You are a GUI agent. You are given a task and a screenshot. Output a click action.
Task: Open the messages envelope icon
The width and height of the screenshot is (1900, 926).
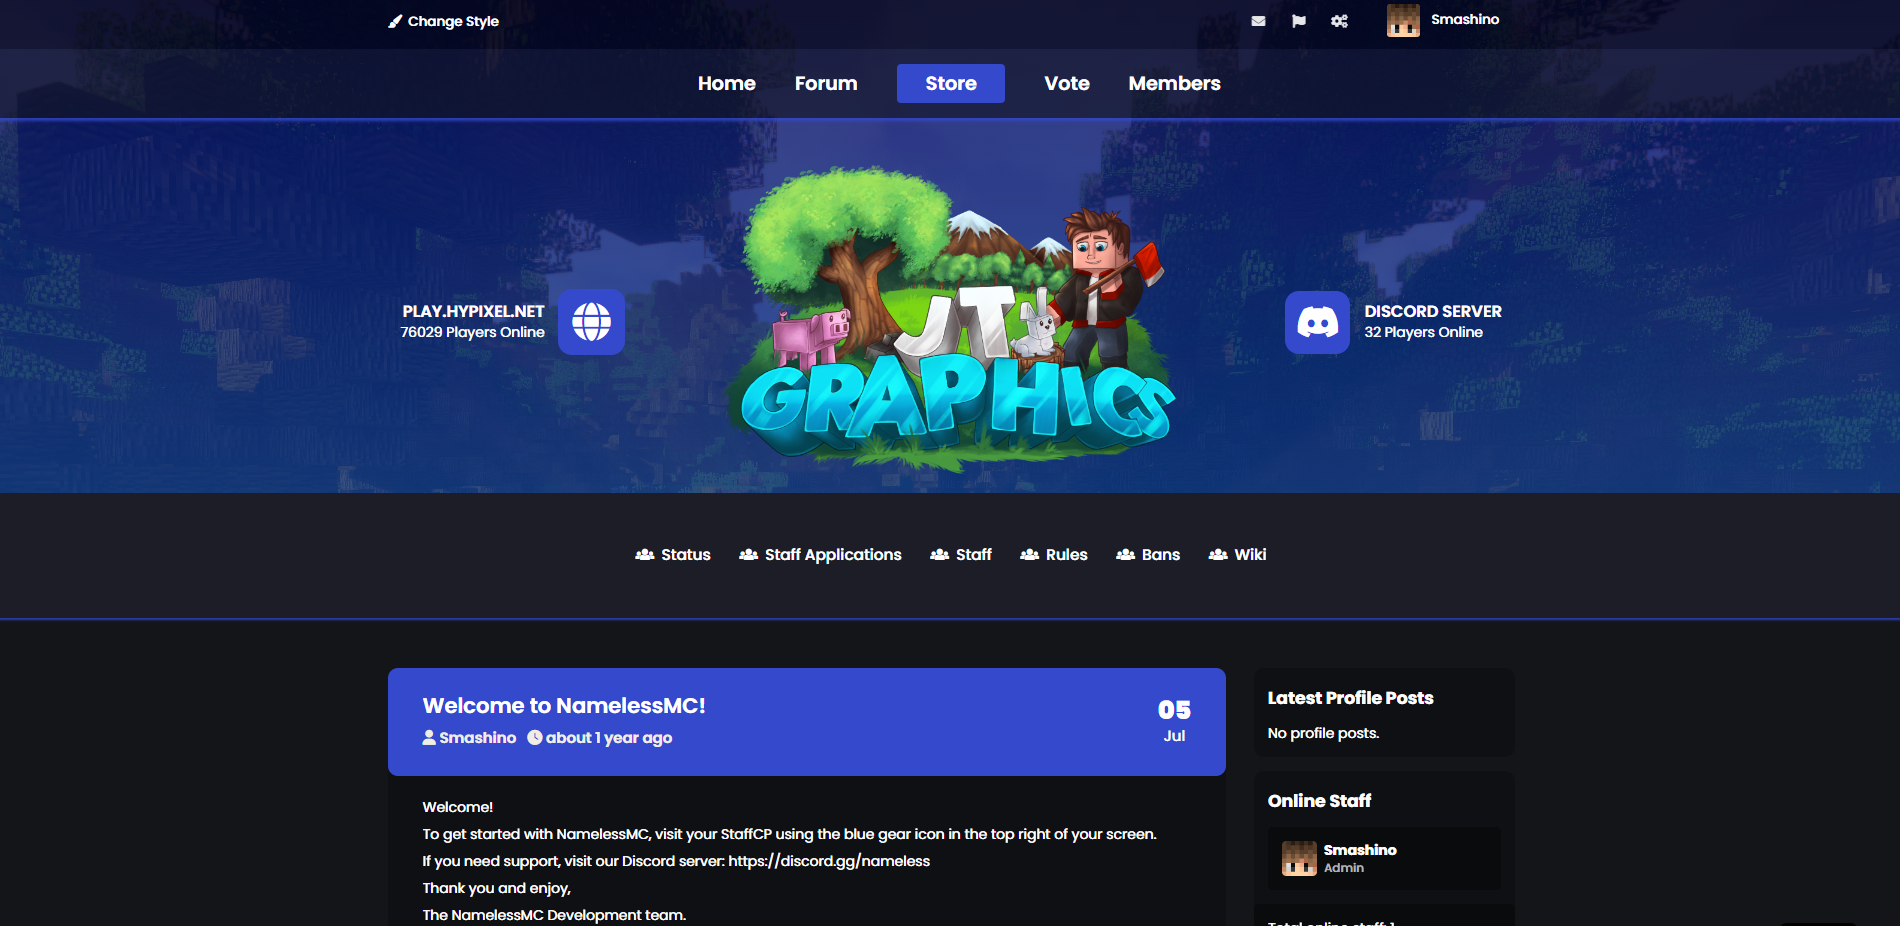coord(1258,21)
